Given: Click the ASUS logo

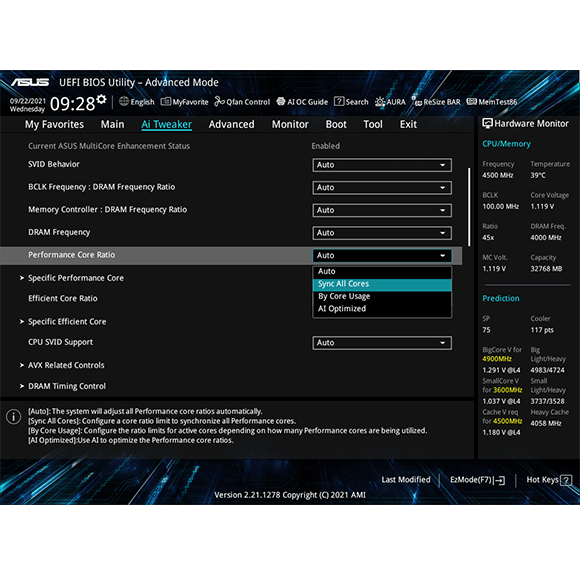Looking at the screenshot, I should (30, 82).
